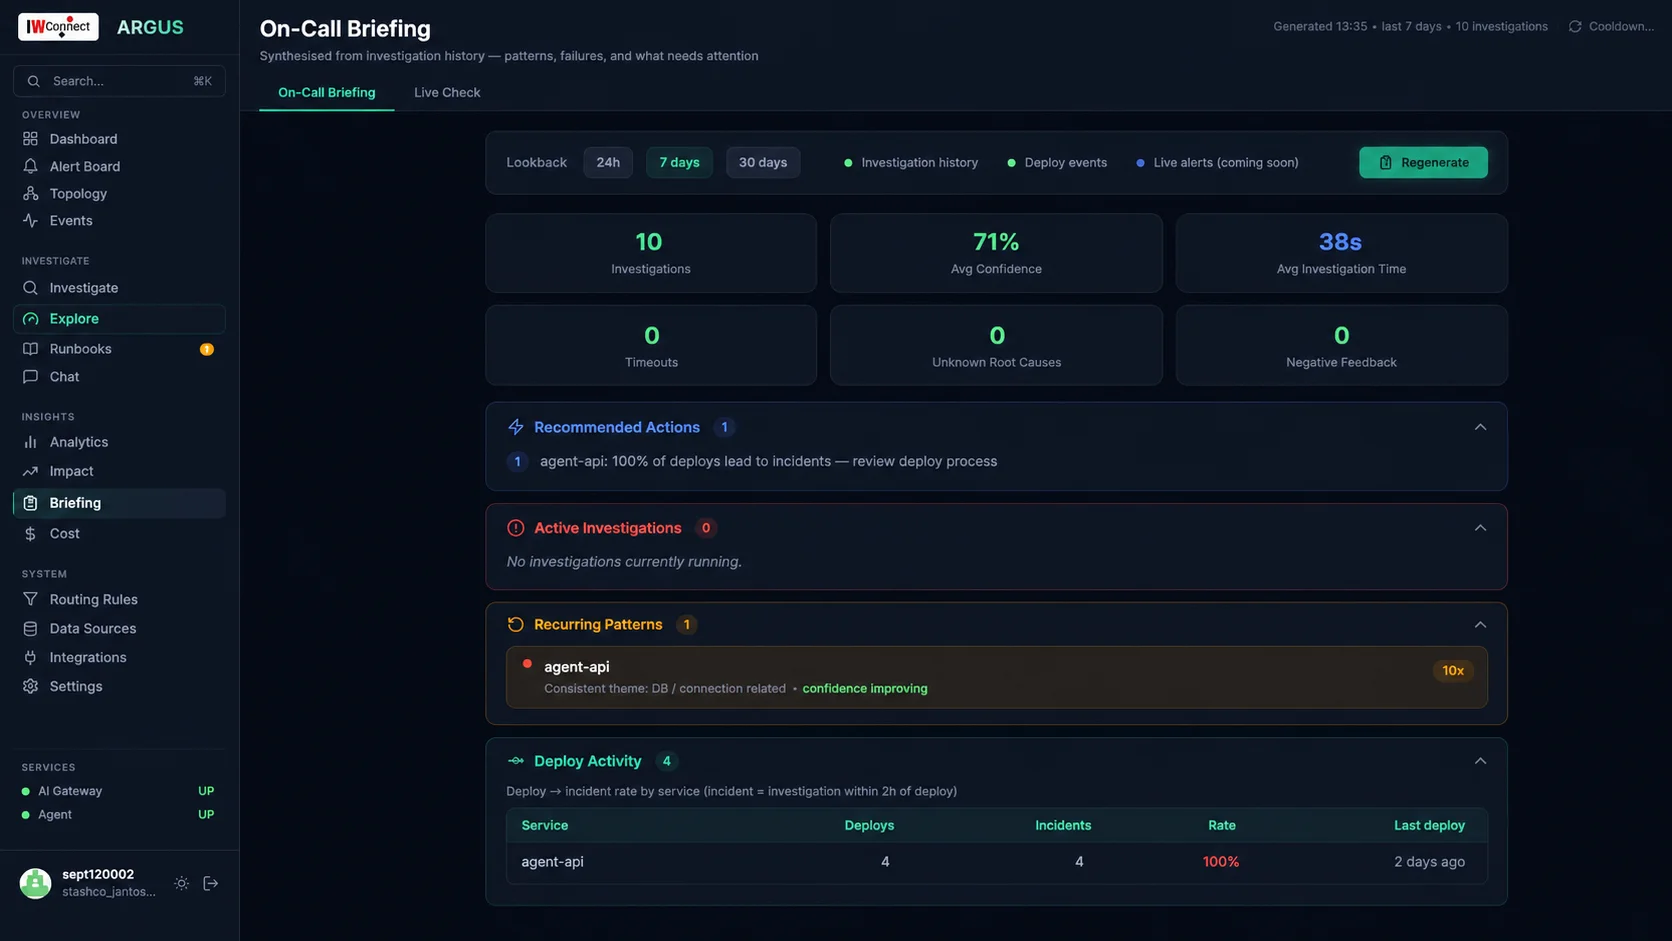
Task: Click the Rate column header
Action: pyautogui.click(x=1221, y=826)
